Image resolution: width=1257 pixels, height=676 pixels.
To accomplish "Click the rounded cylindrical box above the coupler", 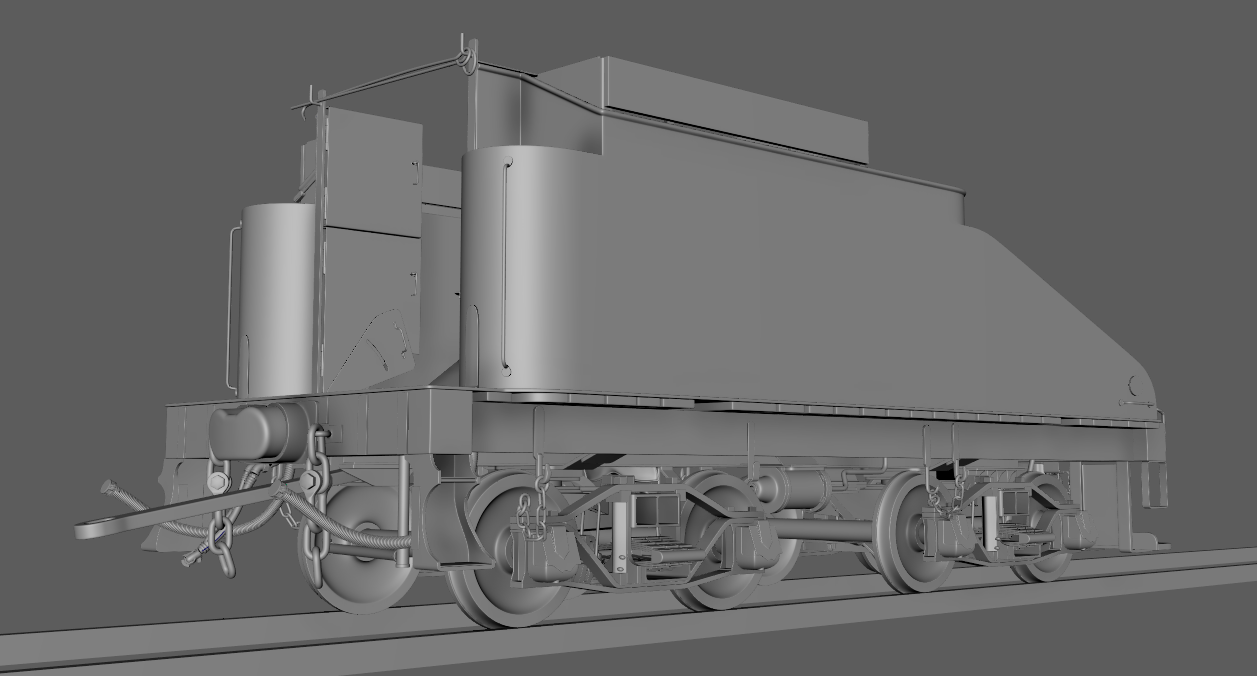I will (248, 432).
